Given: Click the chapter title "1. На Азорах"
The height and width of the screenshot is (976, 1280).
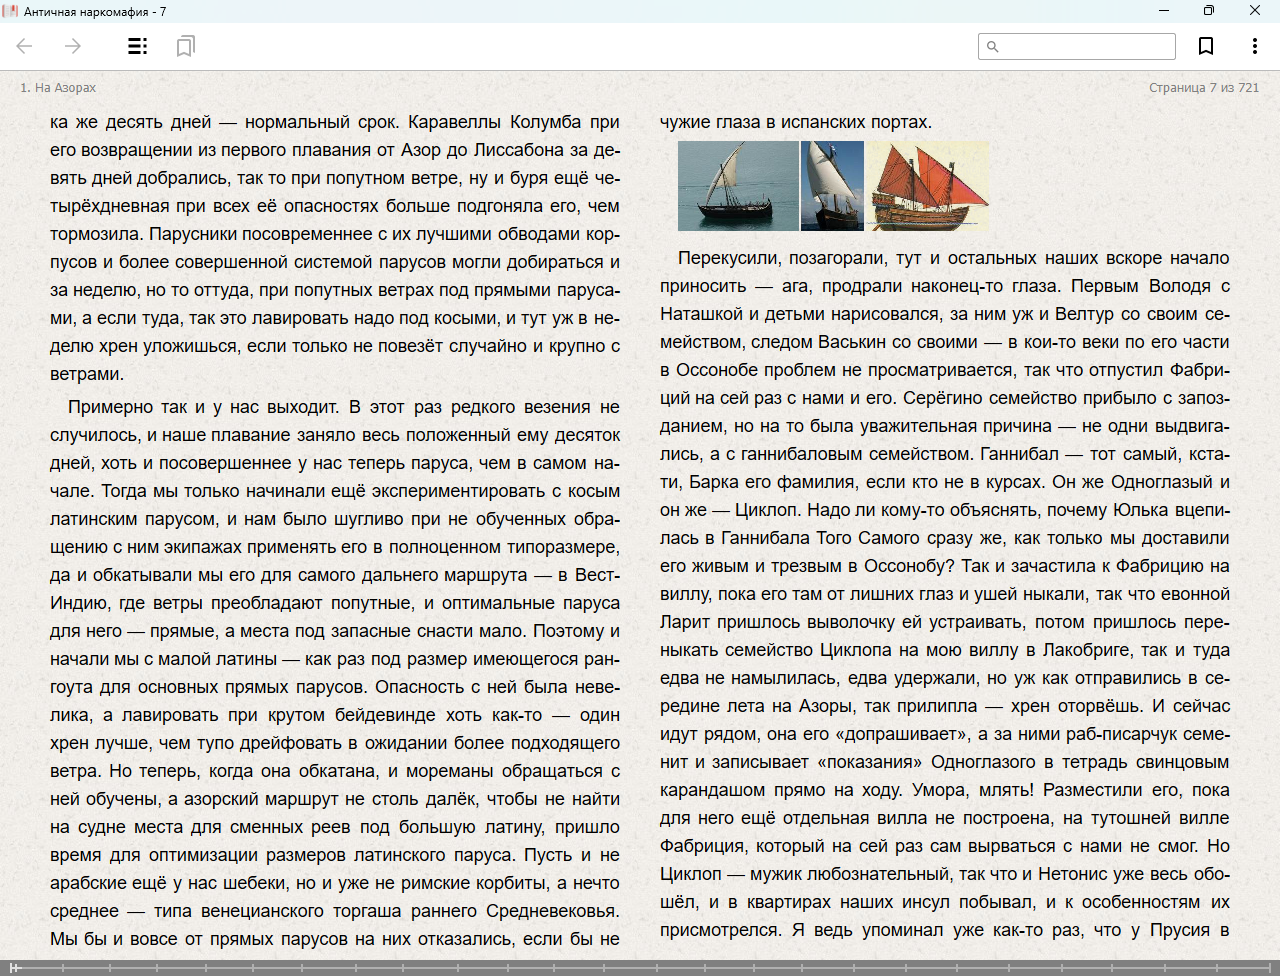Looking at the screenshot, I should [58, 88].
